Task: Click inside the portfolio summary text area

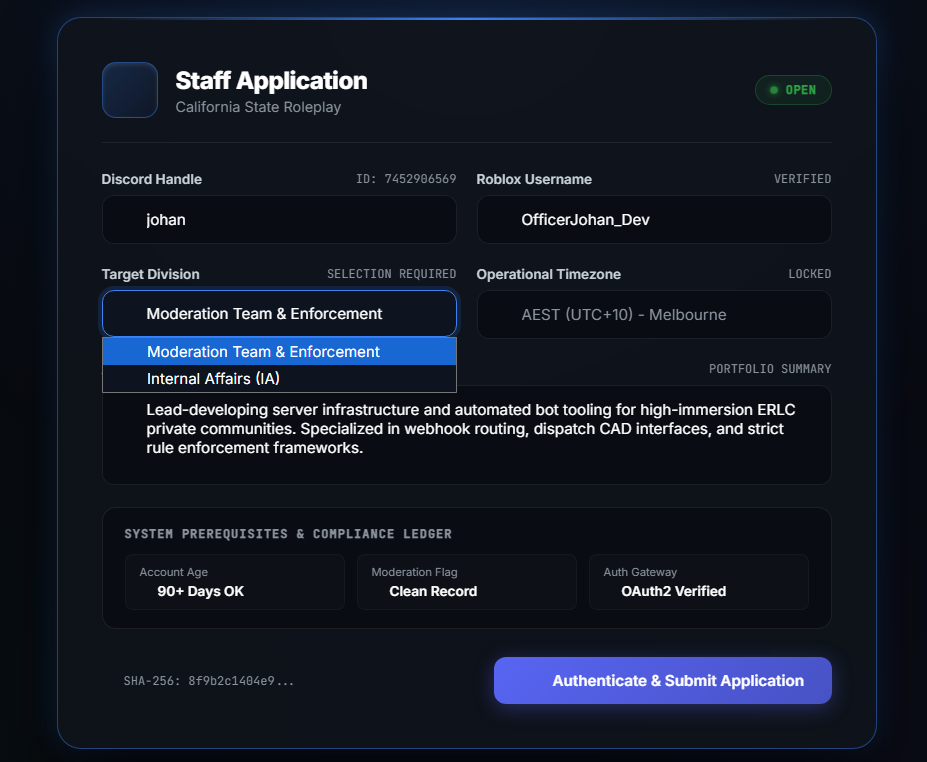Action: tap(466, 435)
